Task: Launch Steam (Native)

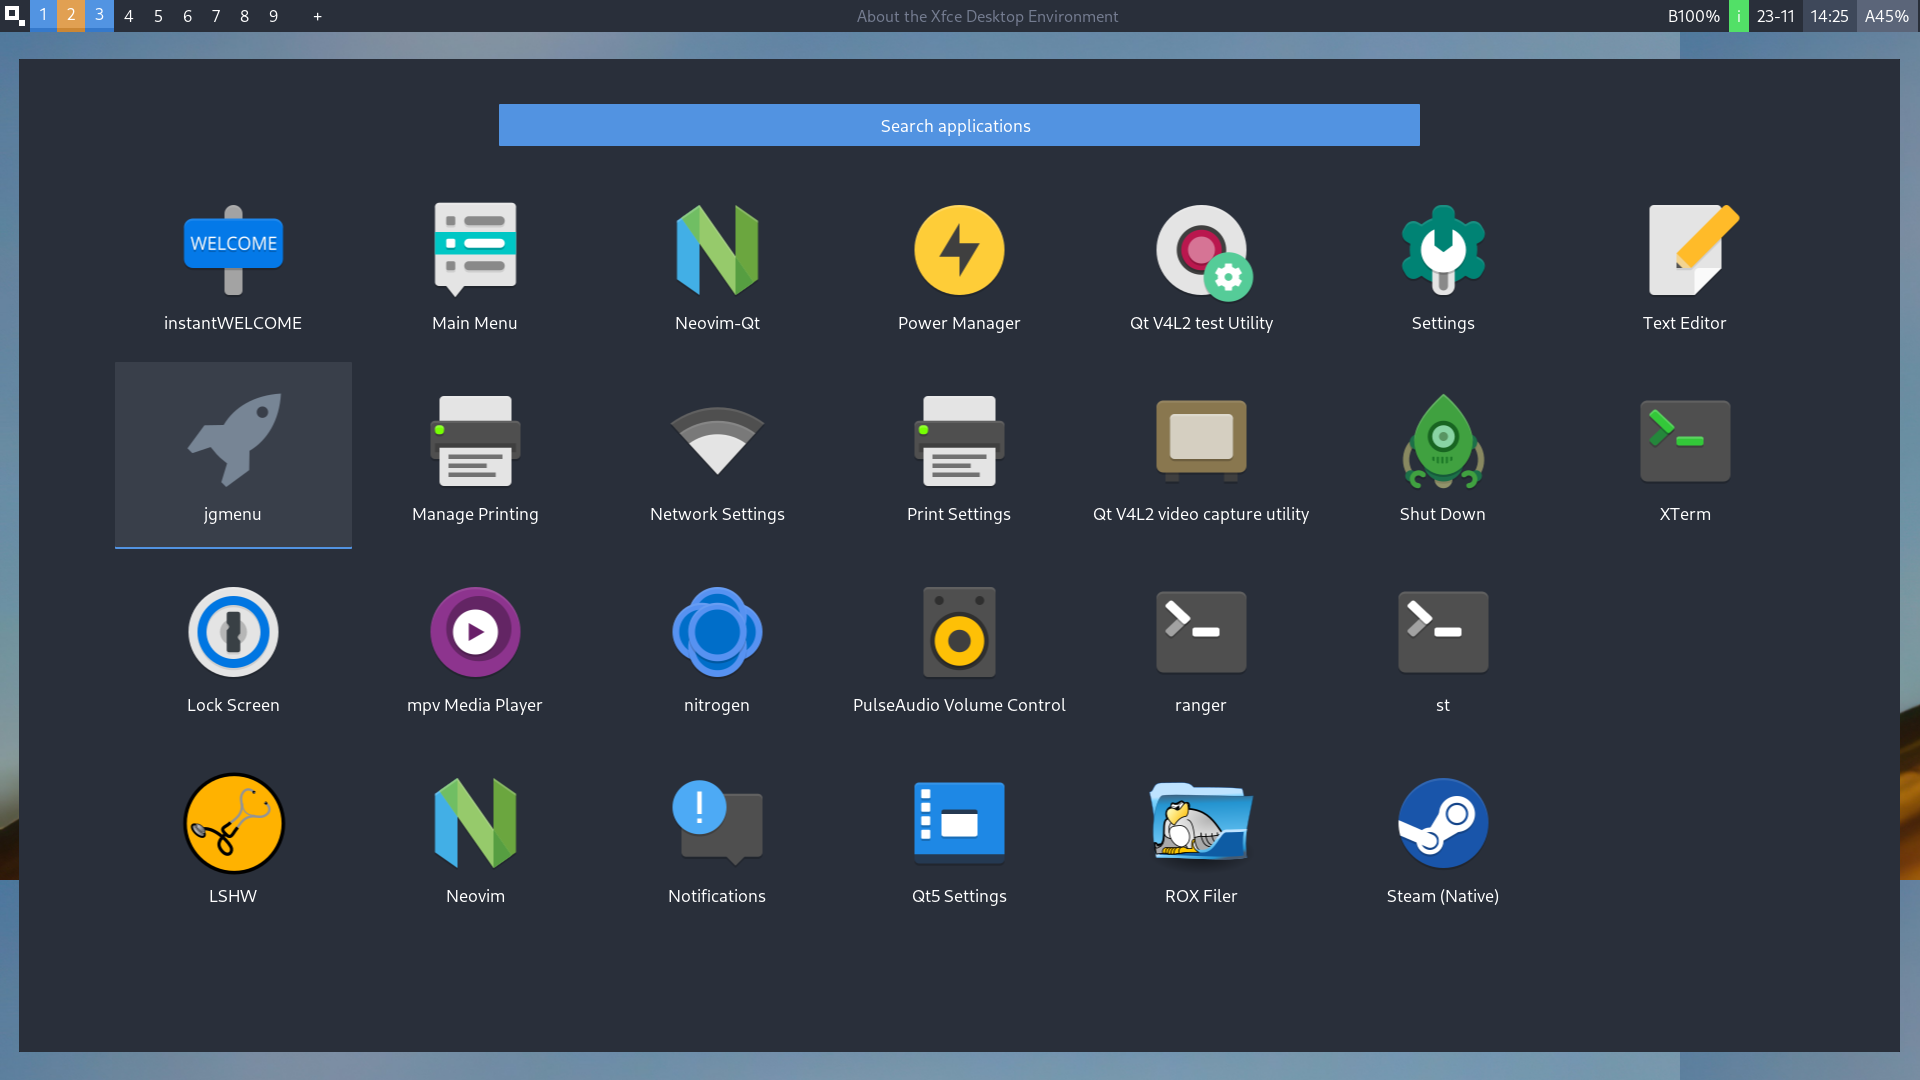Action: 1443,823
